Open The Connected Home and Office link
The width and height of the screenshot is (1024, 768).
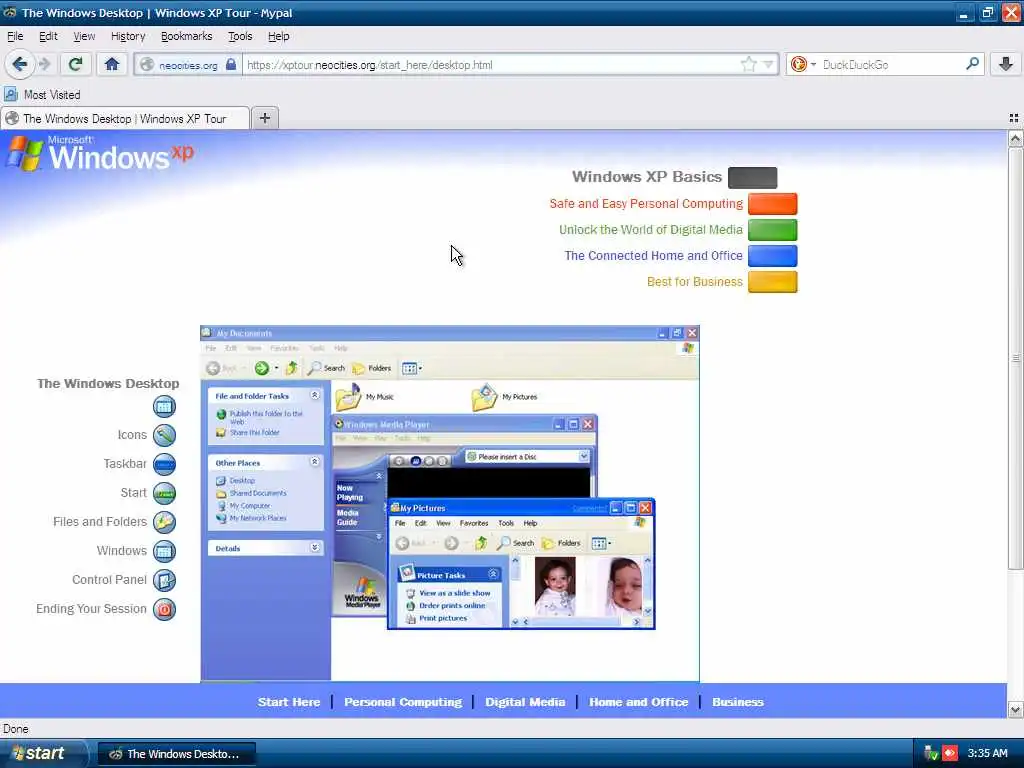point(653,256)
